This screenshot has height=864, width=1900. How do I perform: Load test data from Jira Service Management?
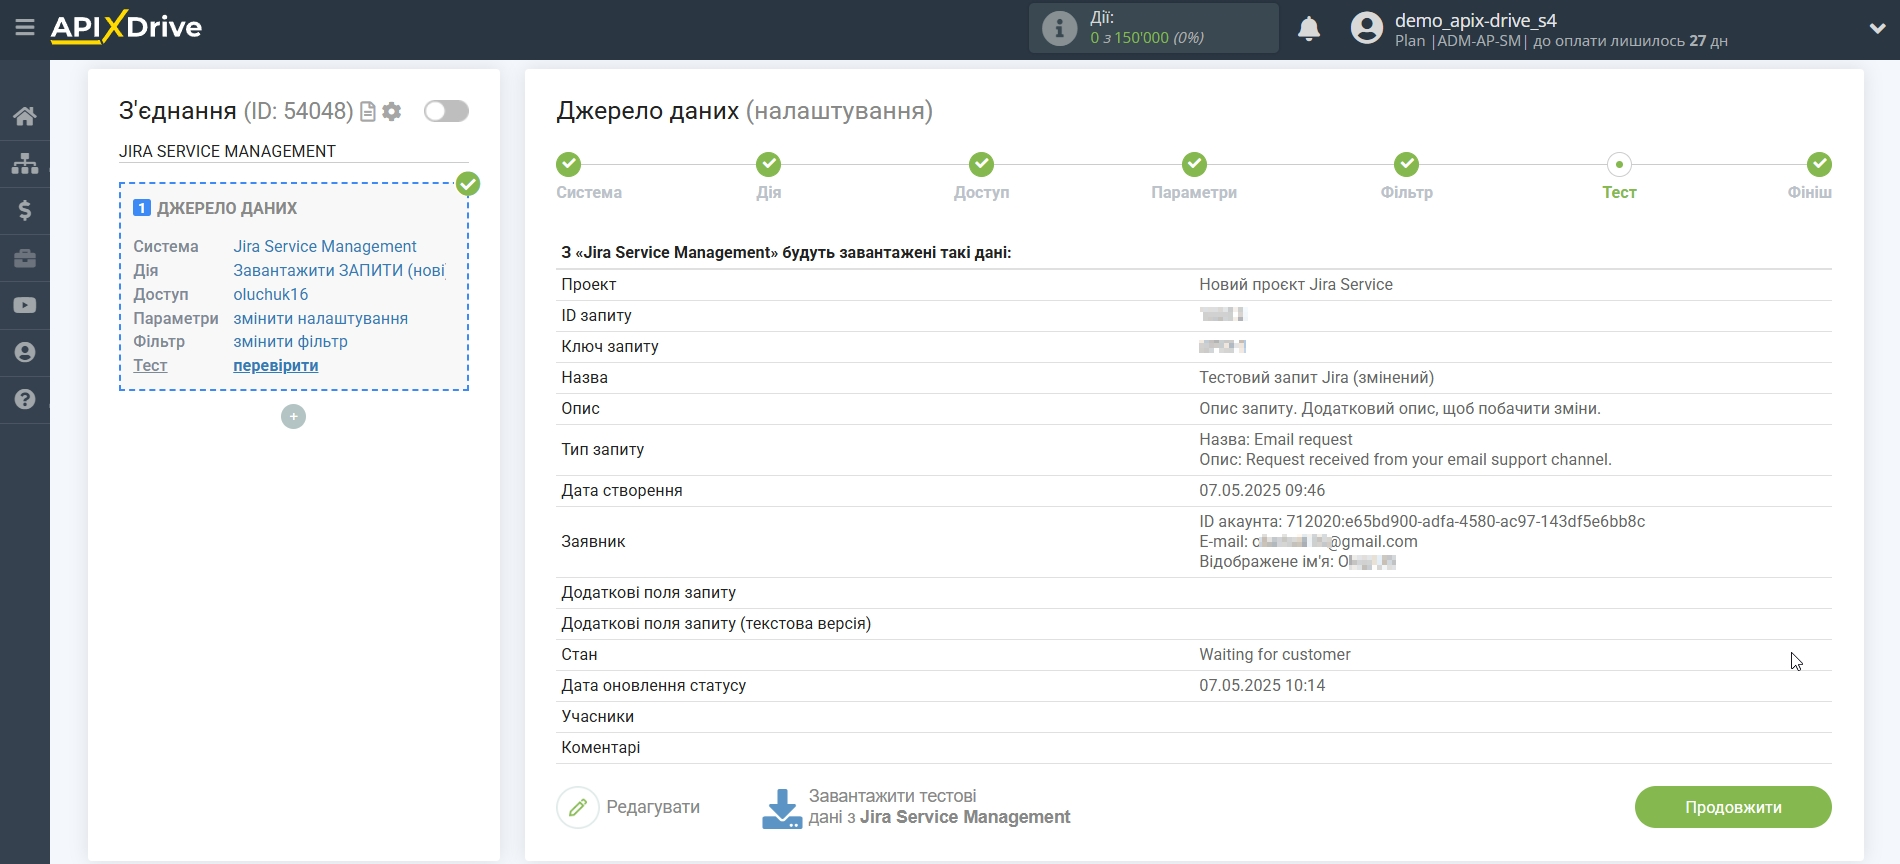pos(939,807)
